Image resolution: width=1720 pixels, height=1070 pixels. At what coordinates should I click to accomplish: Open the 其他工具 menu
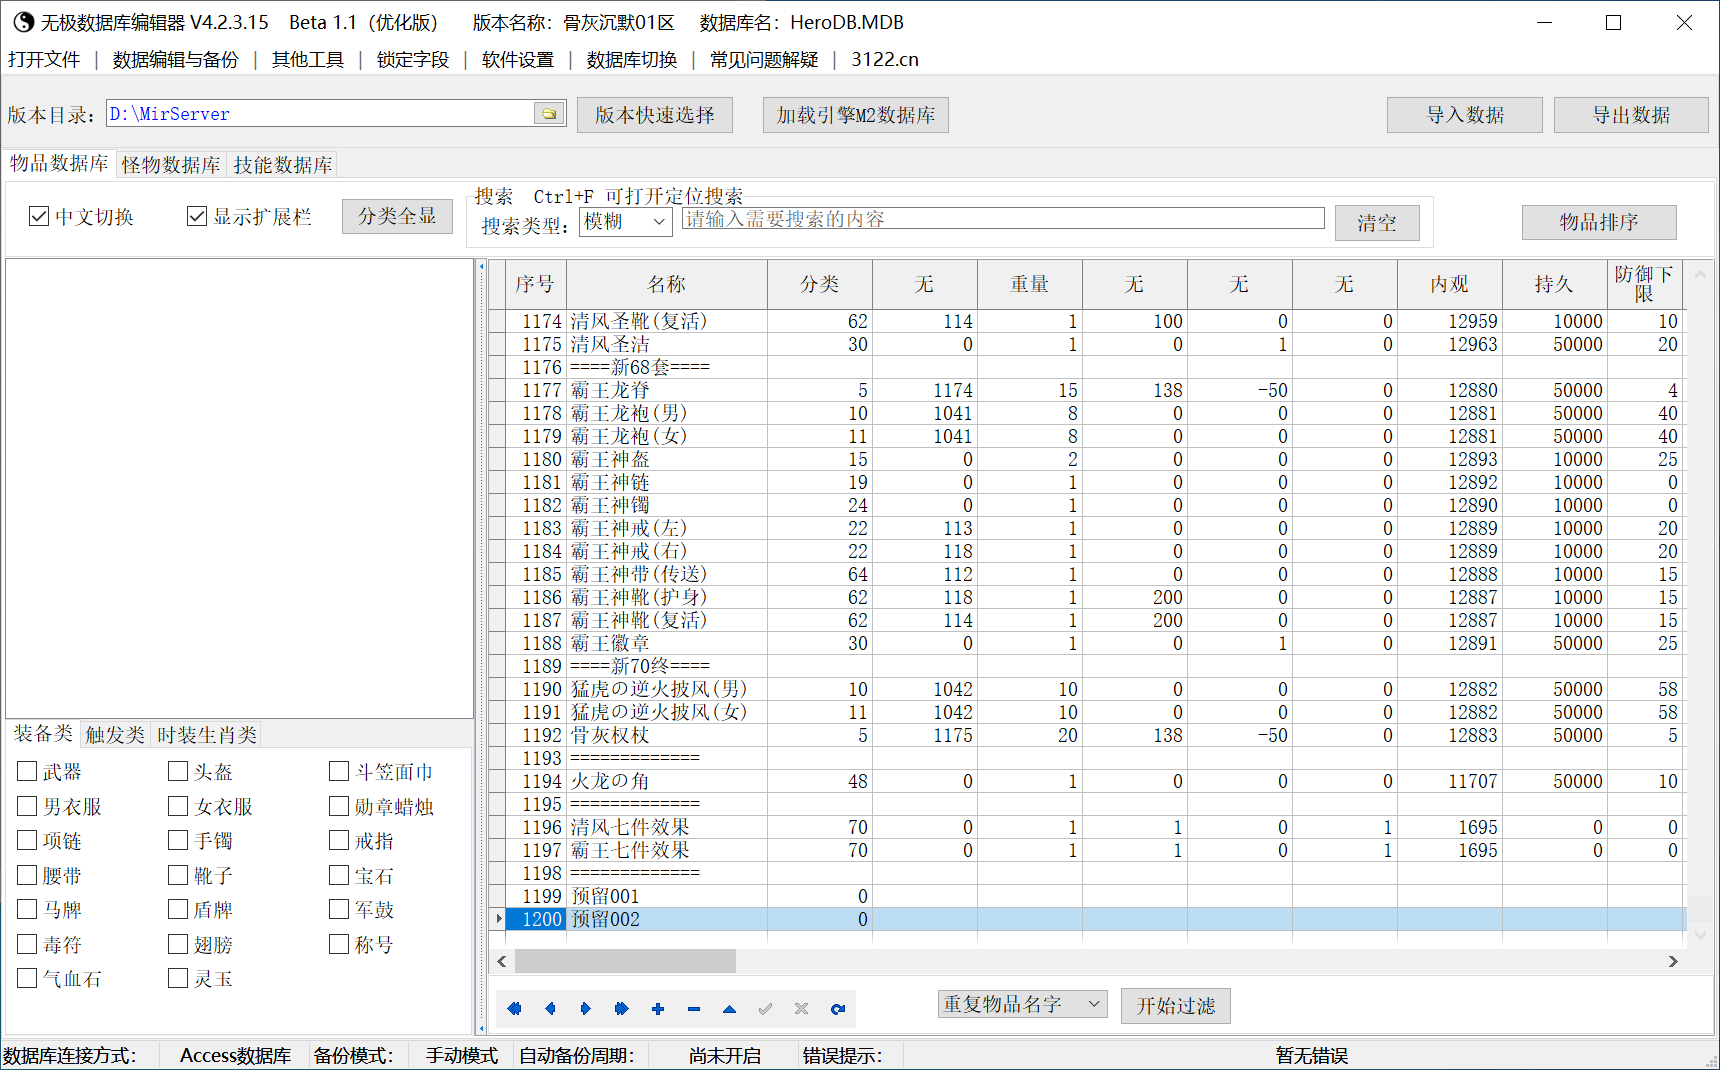[308, 60]
